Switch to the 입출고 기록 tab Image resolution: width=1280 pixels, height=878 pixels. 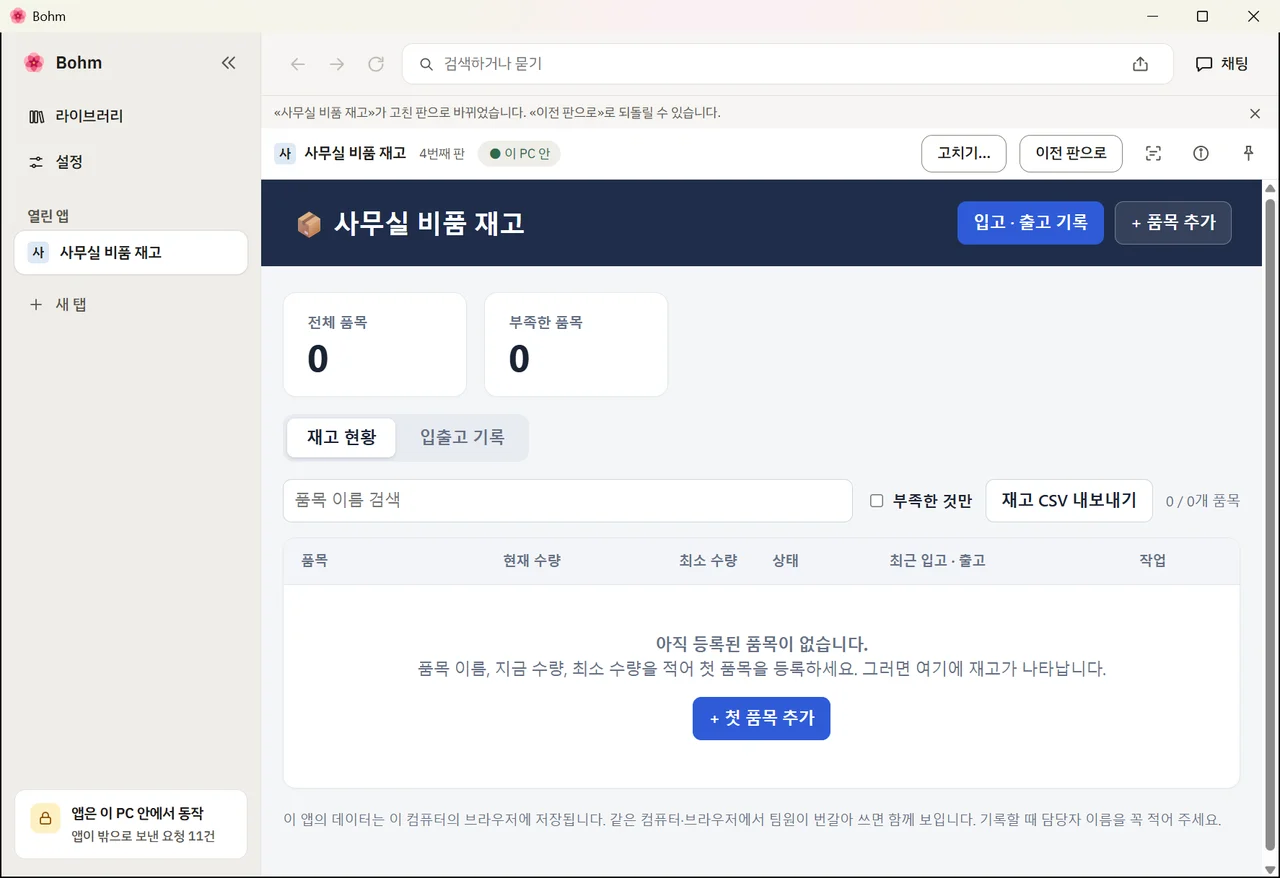(x=462, y=438)
